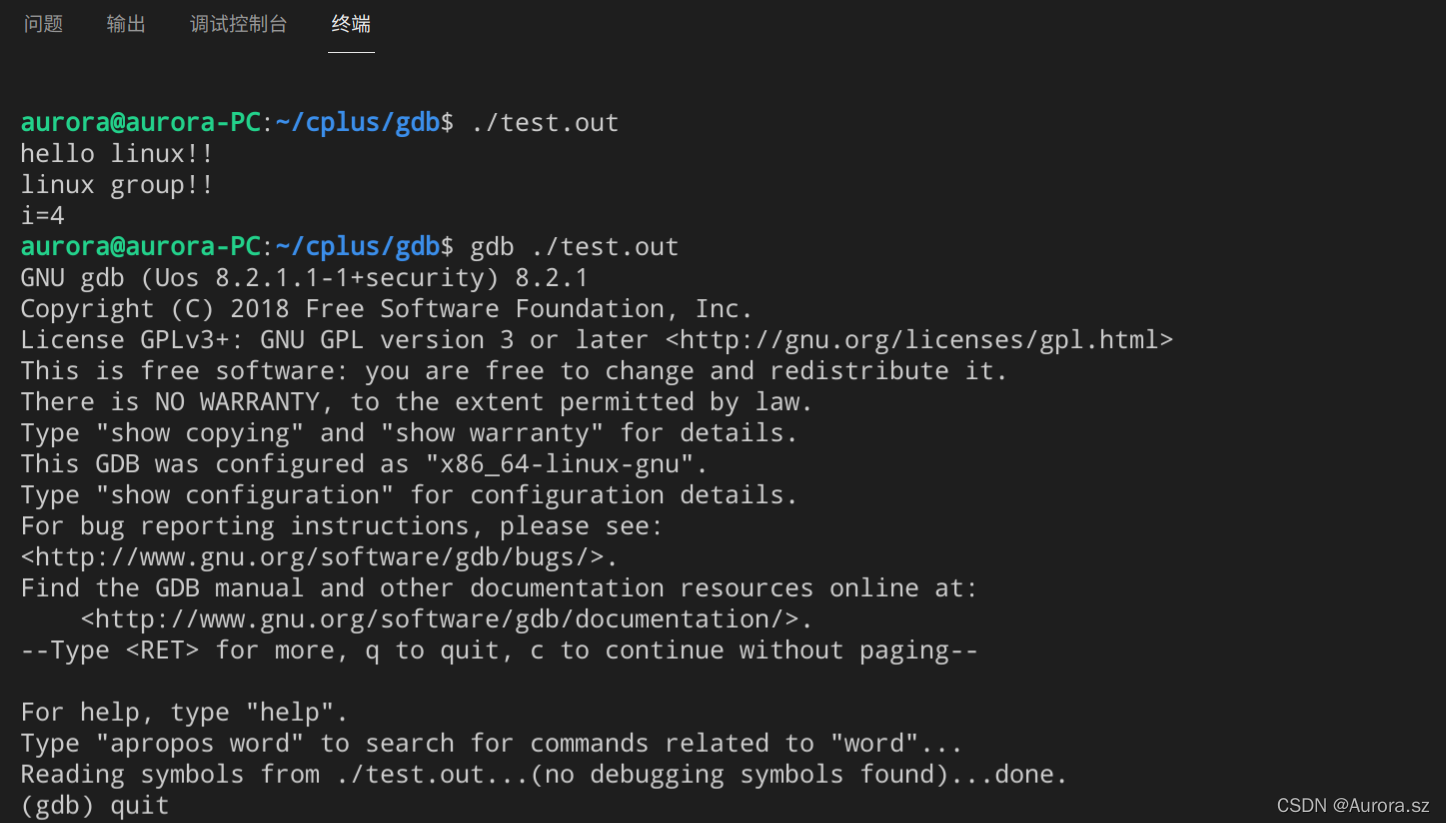This screenshot has height=823, width=1446.
Task: Click the 'Find the GDB manual' line
Action: click(x=499, y=588)
